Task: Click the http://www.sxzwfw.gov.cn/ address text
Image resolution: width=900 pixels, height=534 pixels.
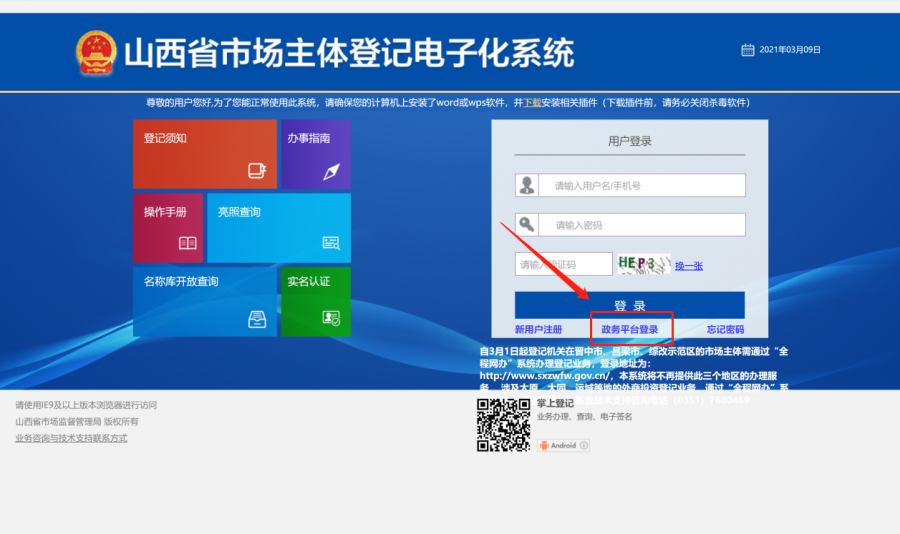Action: pos(546,376)
